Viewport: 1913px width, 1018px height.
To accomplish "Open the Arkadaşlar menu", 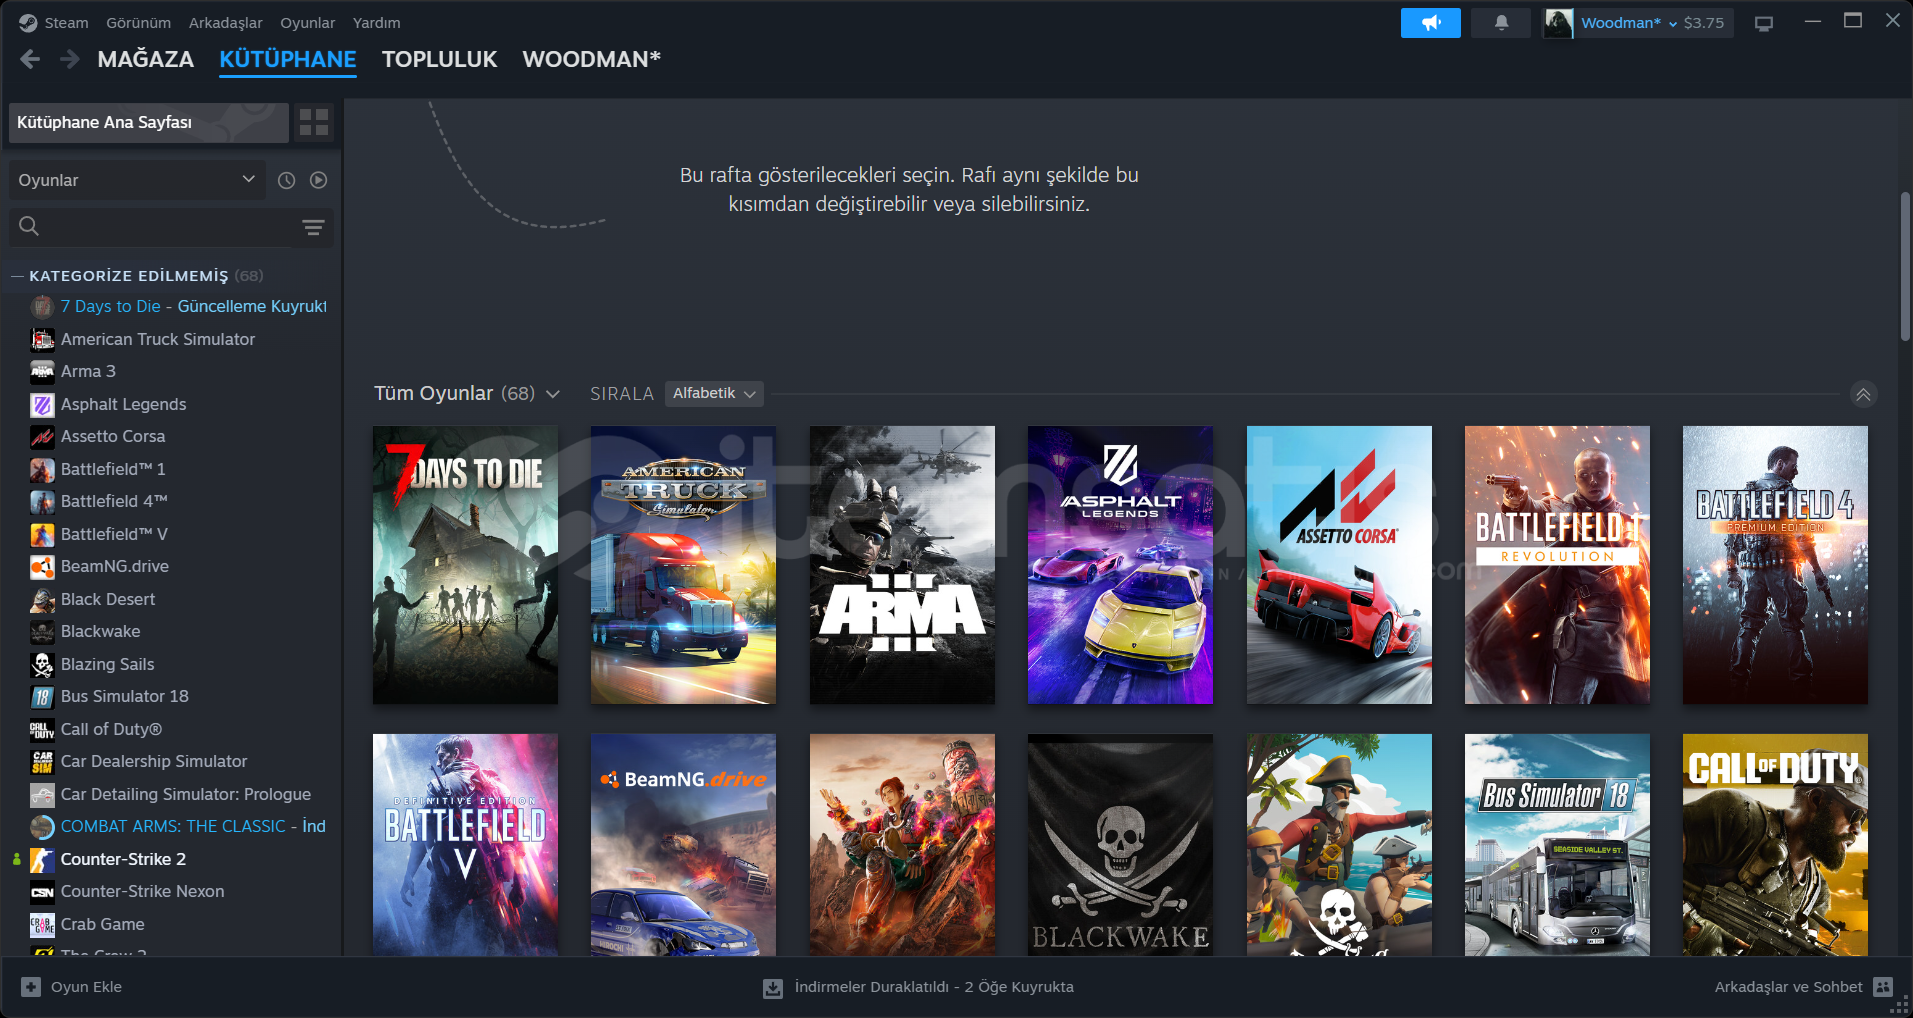I will click(226, 23).
